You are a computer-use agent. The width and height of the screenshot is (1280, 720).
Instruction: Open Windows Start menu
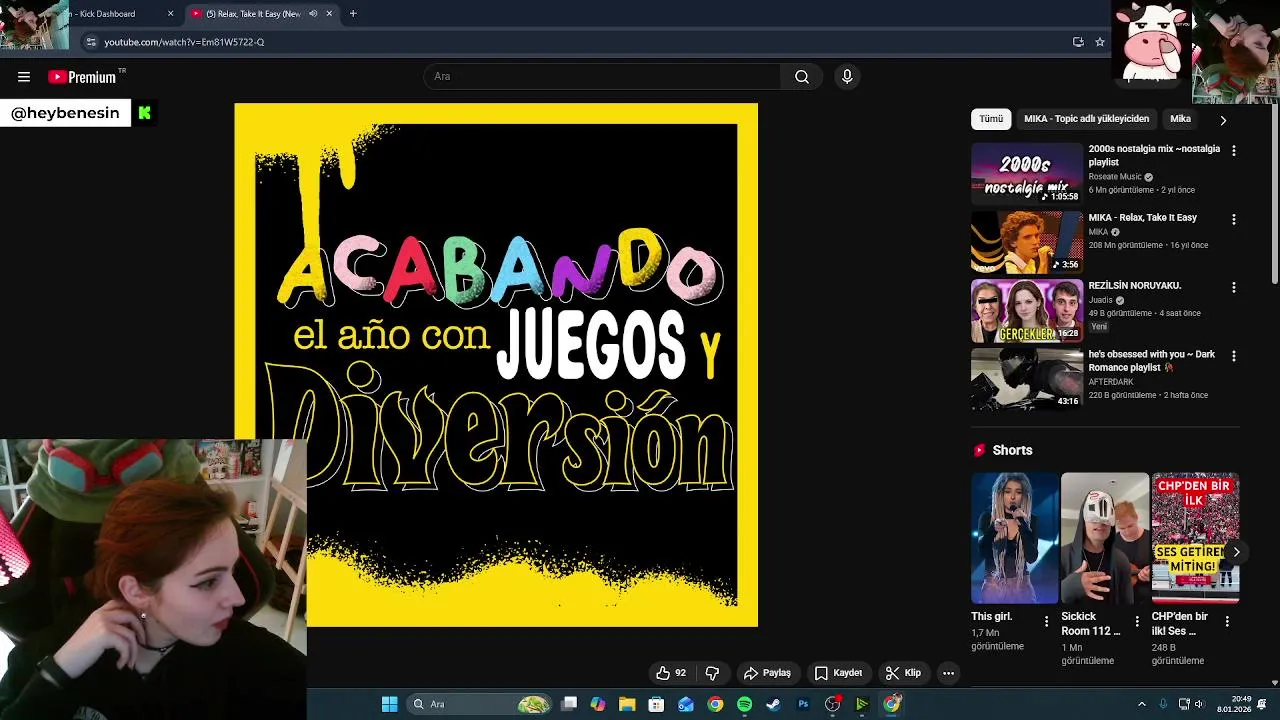(389, 704)
